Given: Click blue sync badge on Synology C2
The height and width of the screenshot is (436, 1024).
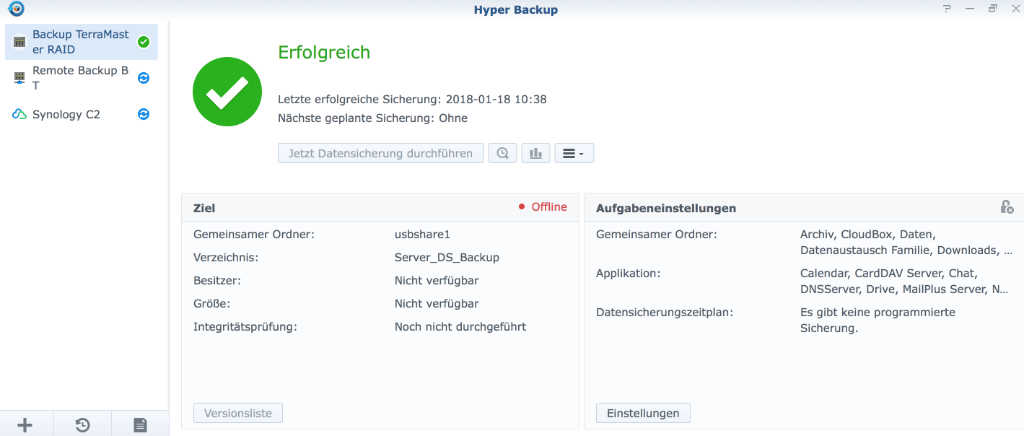Looking at the screenshot, I should [144, 114].
